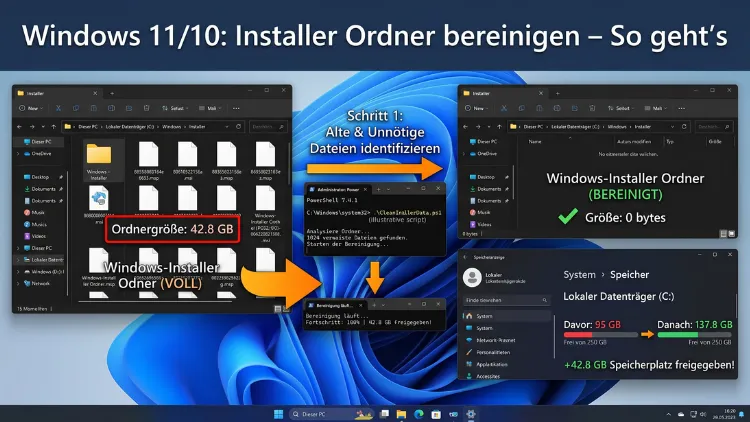The image size is (750, 422).
Task: Show hidden system tray icons chevron
Action: [668, 414]
